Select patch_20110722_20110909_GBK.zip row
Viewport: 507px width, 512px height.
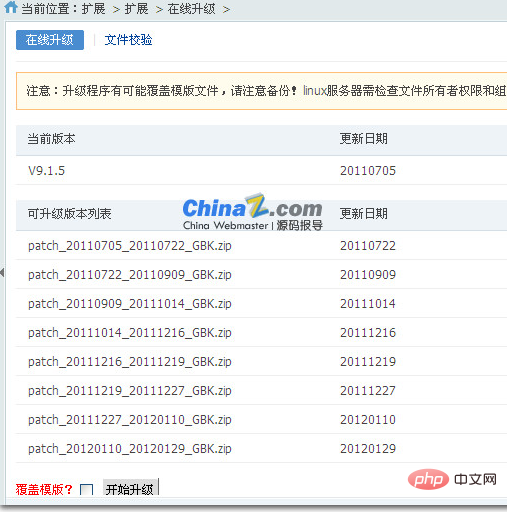click(261, 275)
